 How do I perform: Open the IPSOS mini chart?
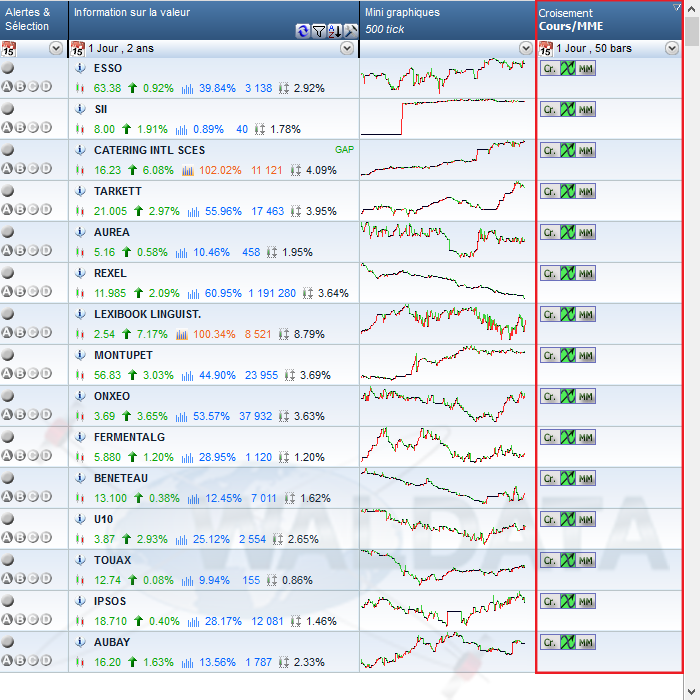[443, 609]
